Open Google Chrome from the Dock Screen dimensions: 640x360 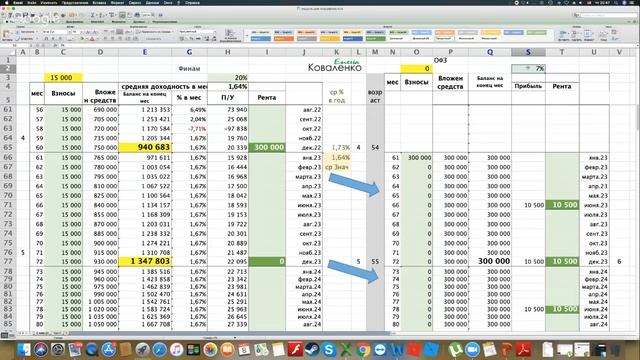click(x=362, y=350)
